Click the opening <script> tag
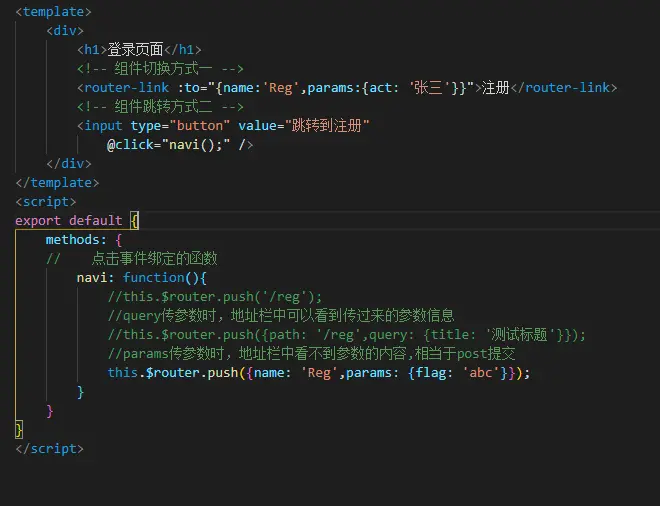Image resolution: width=660 pixels, height=506 pixels. tap(46, 202)
